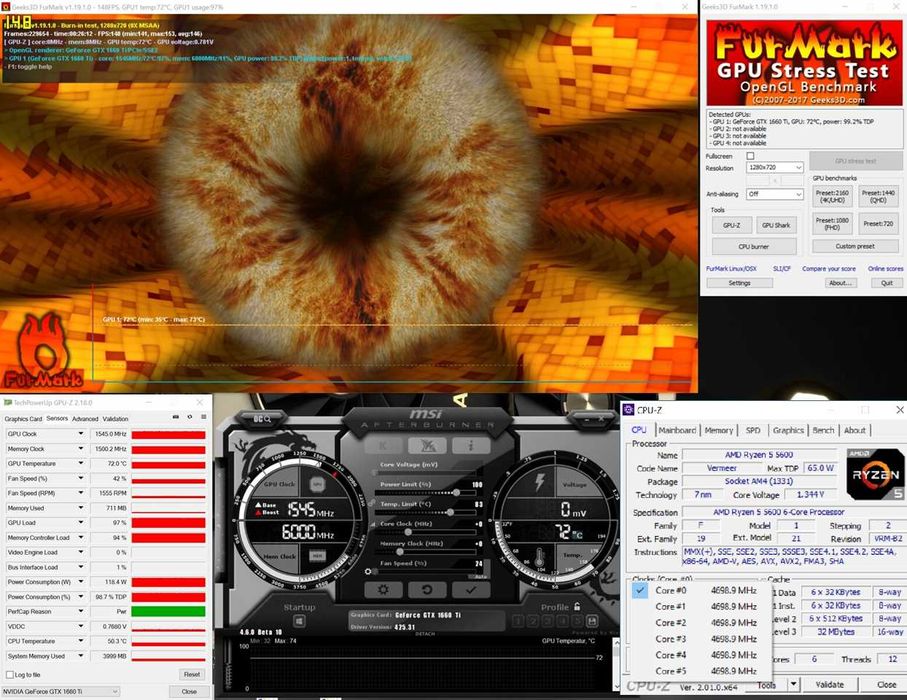Open GPU-Z graphics card selector dropdown
Image resolution: width=907 pixels, height=700 pixels.
point(60,691)
